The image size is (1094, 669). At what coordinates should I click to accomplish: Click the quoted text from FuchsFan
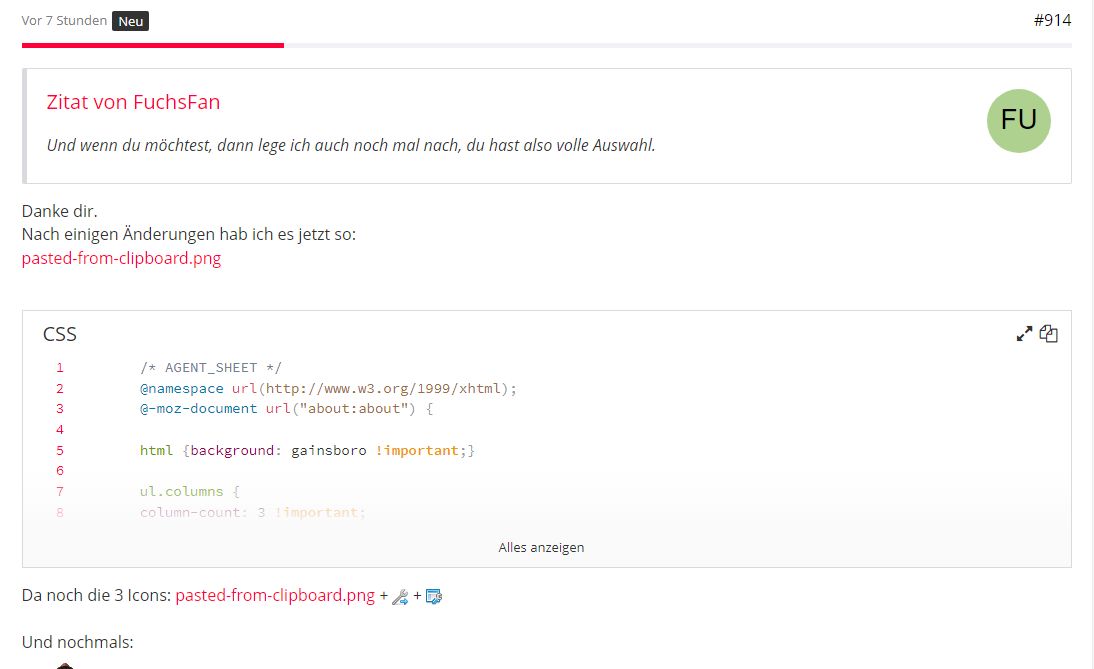351,145
